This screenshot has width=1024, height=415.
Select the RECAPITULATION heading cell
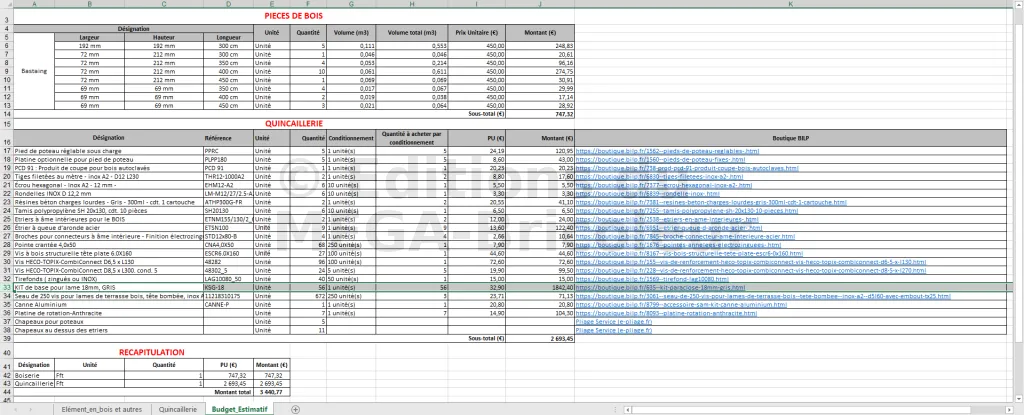(152, 353)
